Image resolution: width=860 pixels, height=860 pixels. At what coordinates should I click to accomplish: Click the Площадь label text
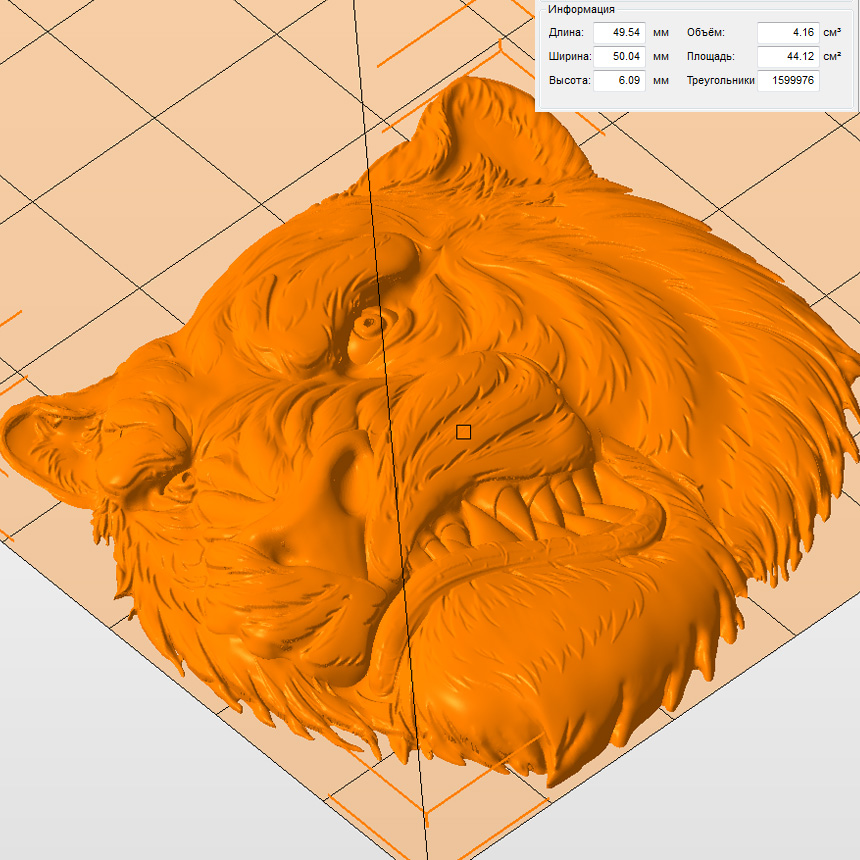pos(710,56)
